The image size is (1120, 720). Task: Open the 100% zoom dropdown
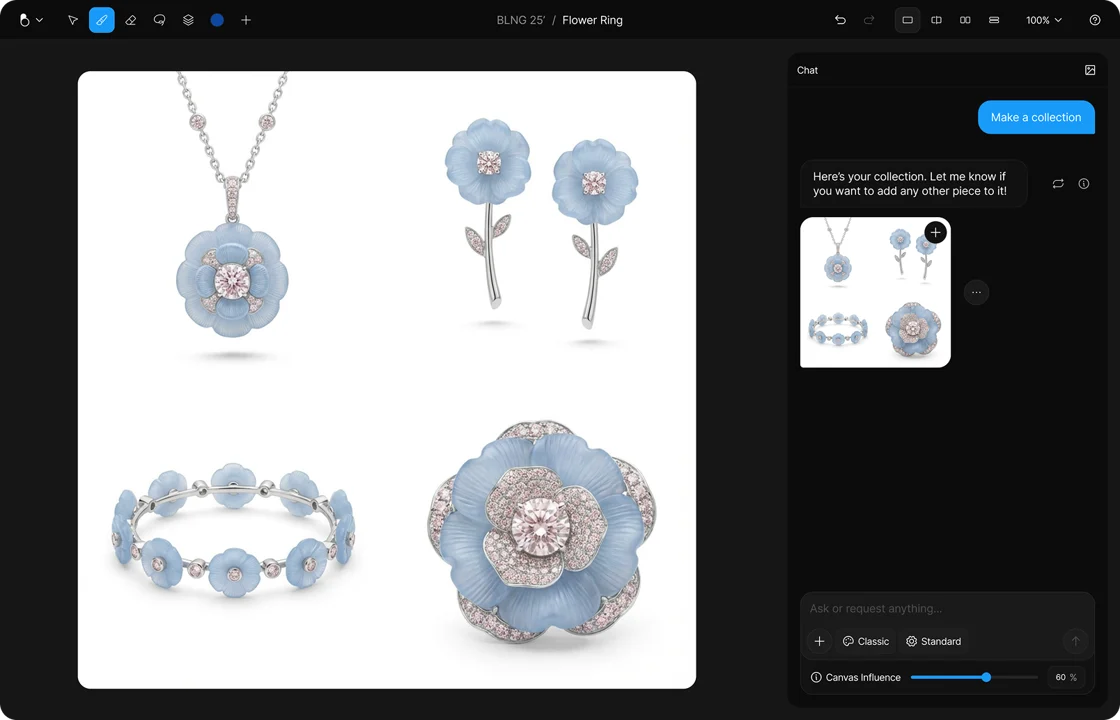click(1044, 20)
